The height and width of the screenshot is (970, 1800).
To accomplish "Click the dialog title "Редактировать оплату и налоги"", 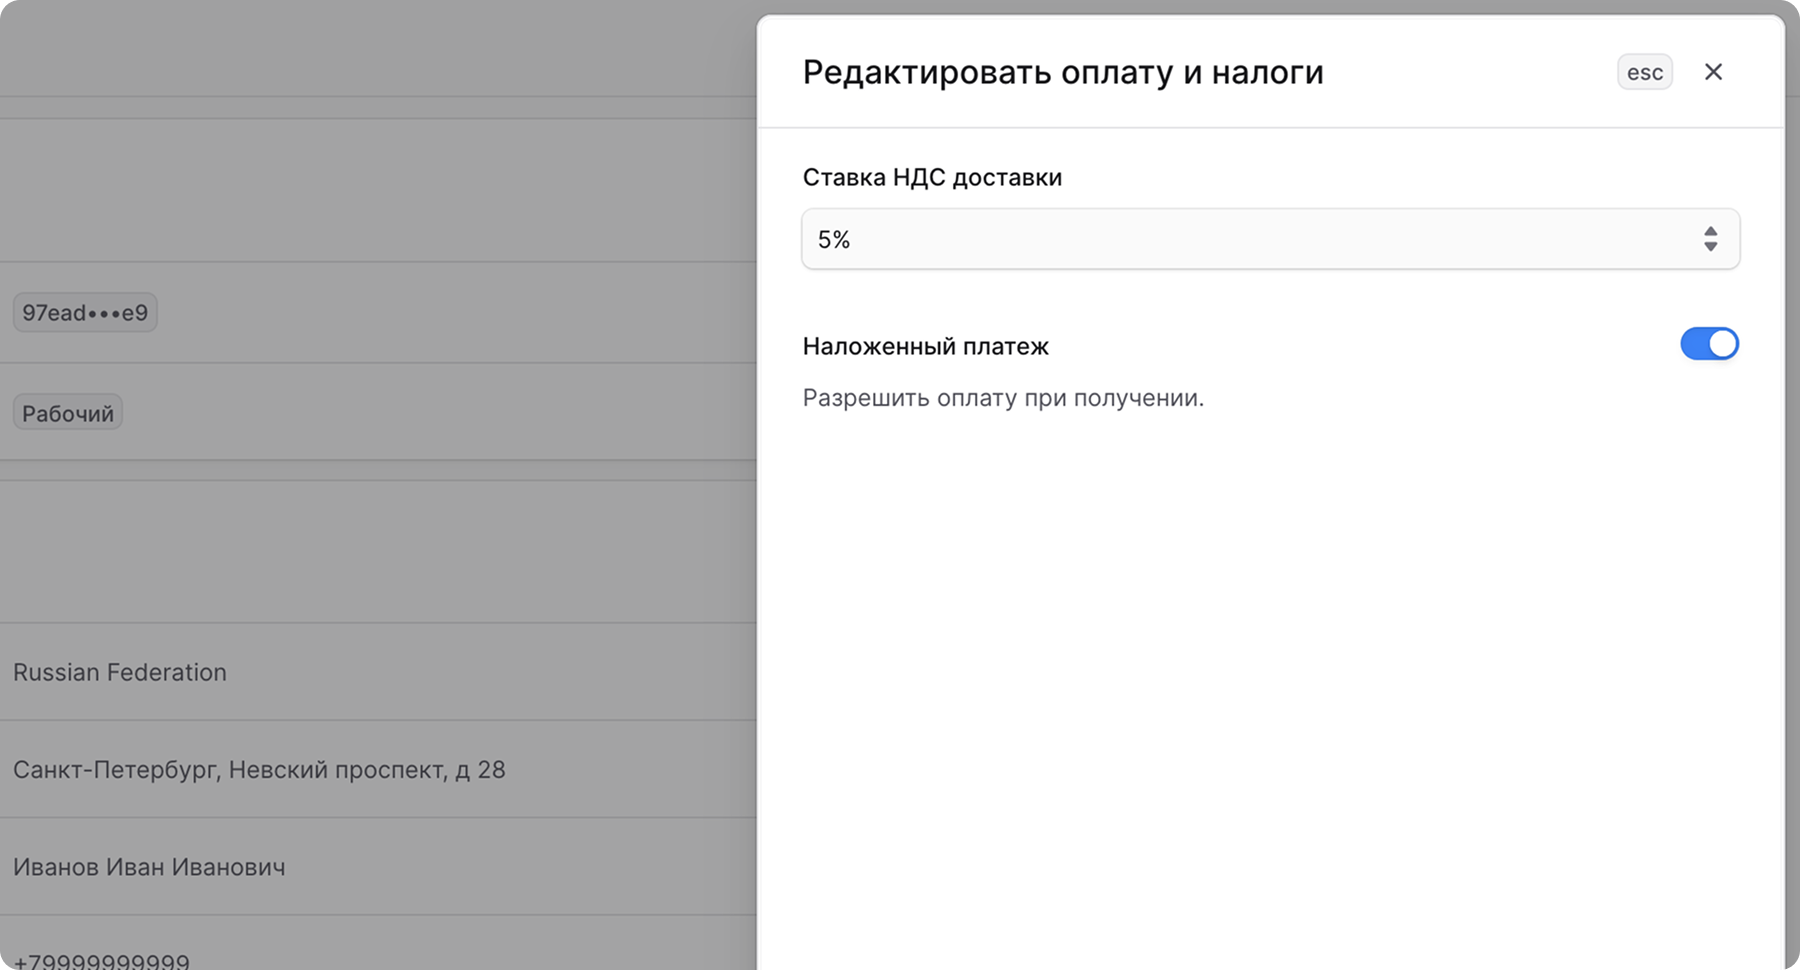I will (1062, 71).
